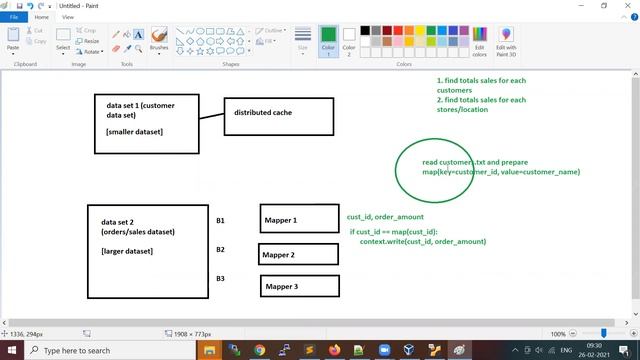Open Zoom from the taskbar
640x360 pixels.
[x=384, y=350]
